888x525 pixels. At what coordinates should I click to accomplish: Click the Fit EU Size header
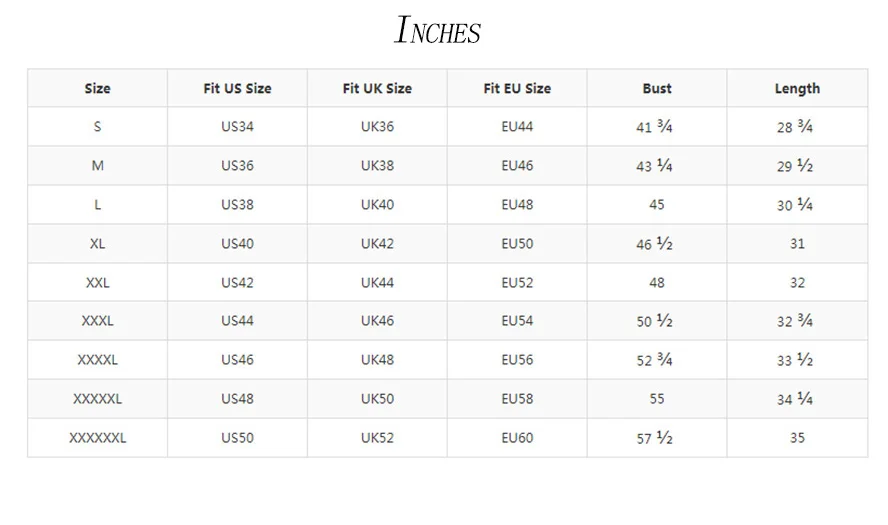[517, 88]
